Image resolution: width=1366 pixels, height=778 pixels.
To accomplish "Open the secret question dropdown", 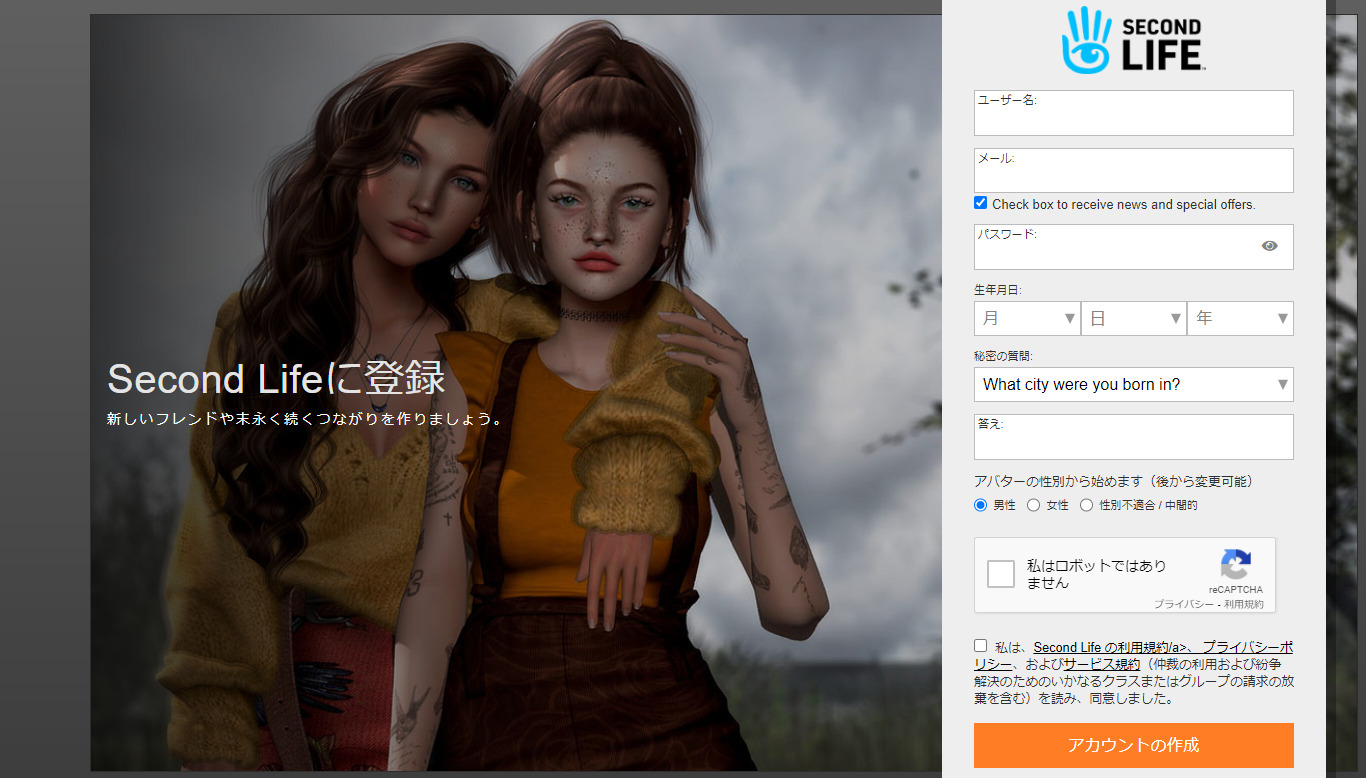I will pyautogui.click(x=1133, y=384).
